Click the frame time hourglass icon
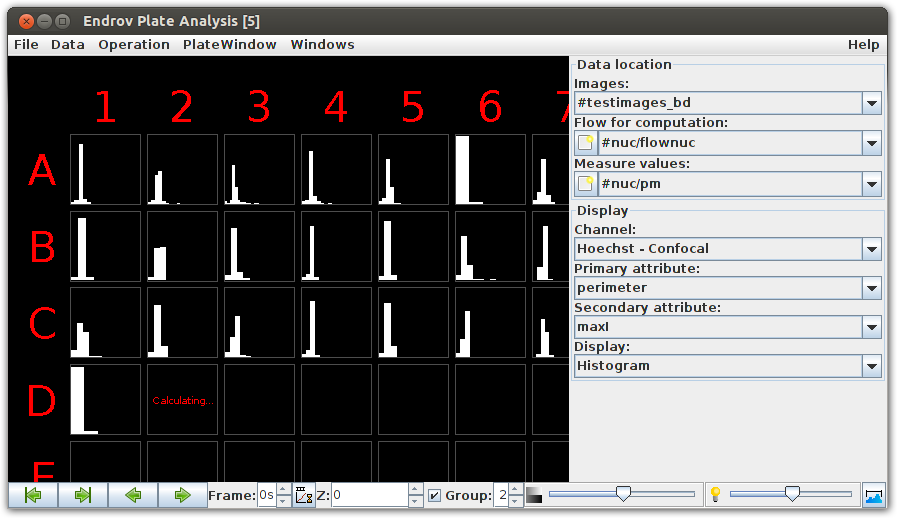897x518 pixels. 304,496
